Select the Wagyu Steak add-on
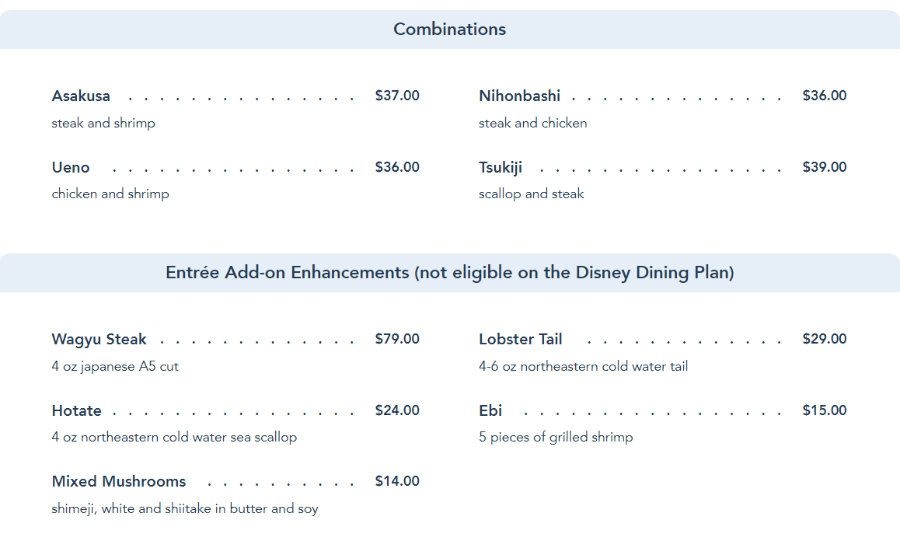The height and width of the screenshot is (534, 900). click(x=99, y=339)
